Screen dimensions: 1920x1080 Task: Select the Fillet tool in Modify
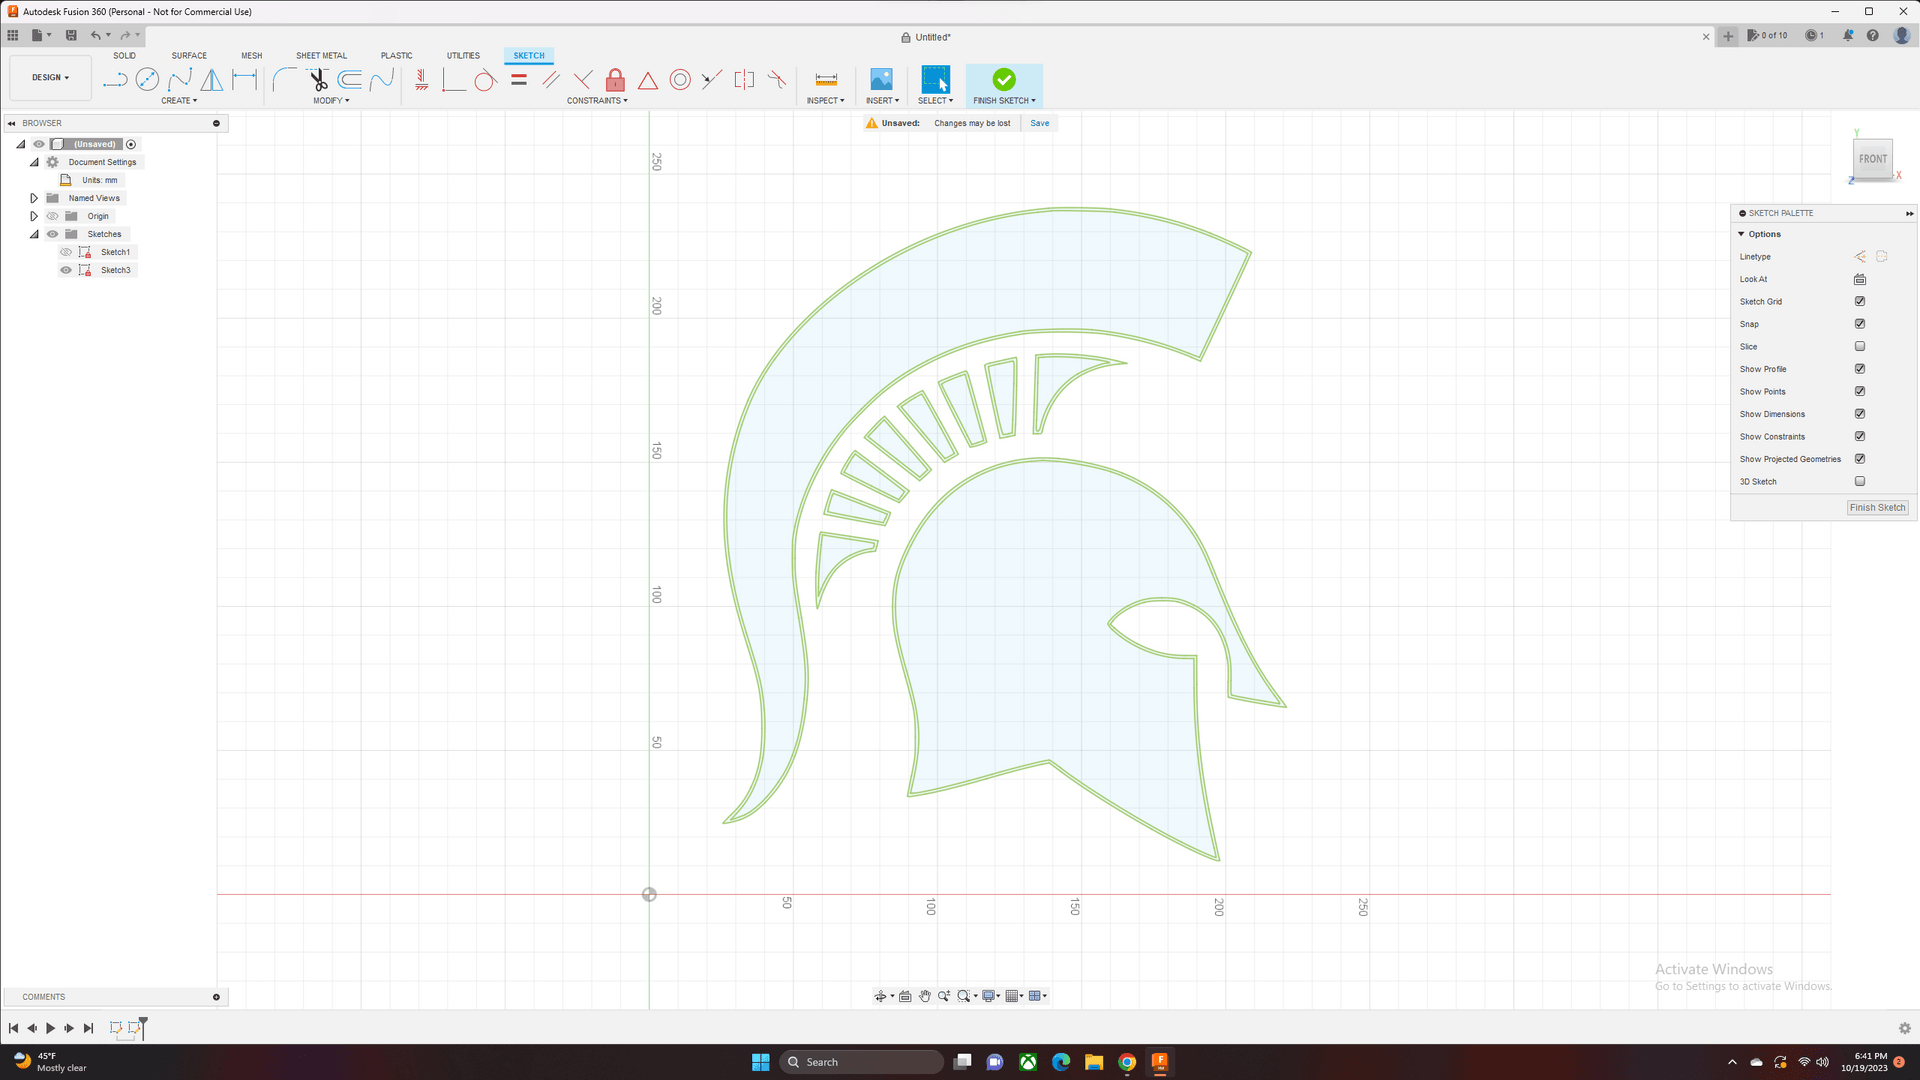click(x=284, y=79)
